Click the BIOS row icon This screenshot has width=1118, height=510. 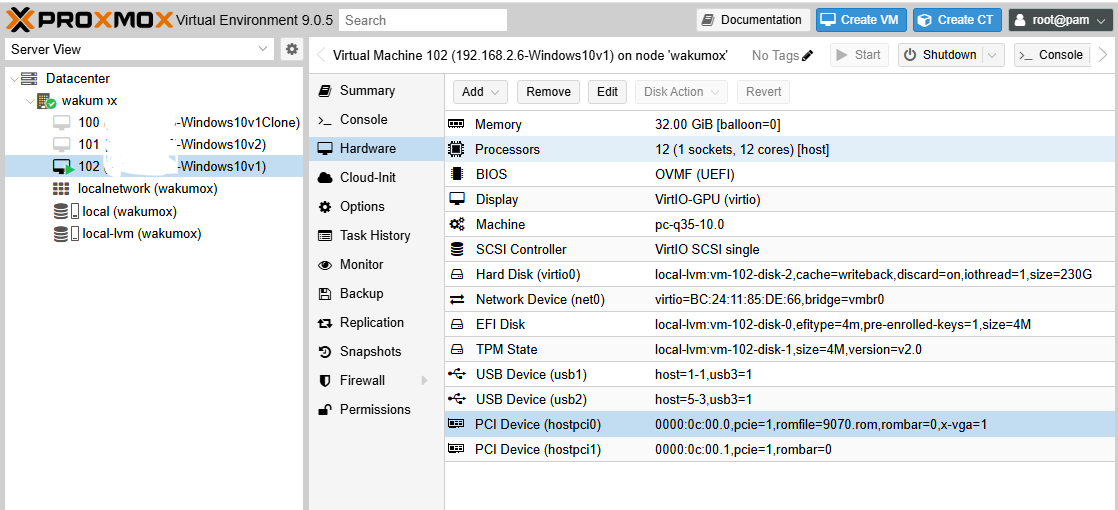click(x=456, y=174)
